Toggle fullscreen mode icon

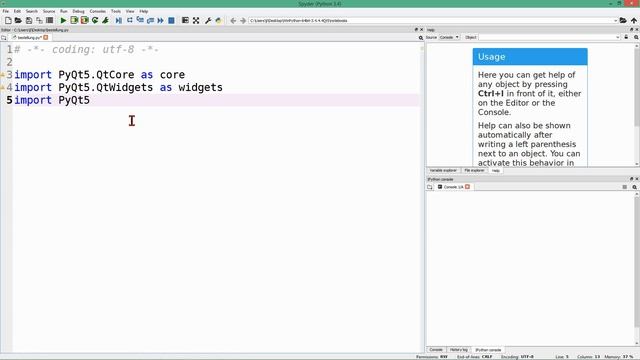click(x=196, y=20)
